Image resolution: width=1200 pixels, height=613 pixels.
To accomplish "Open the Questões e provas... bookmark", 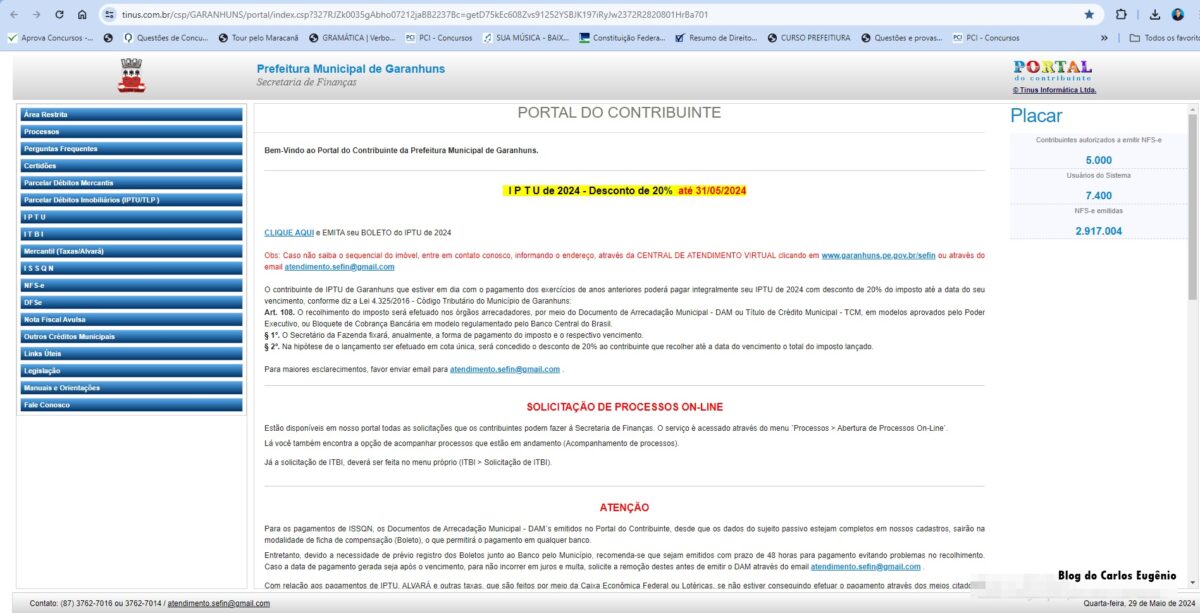I will pos(902,38).
